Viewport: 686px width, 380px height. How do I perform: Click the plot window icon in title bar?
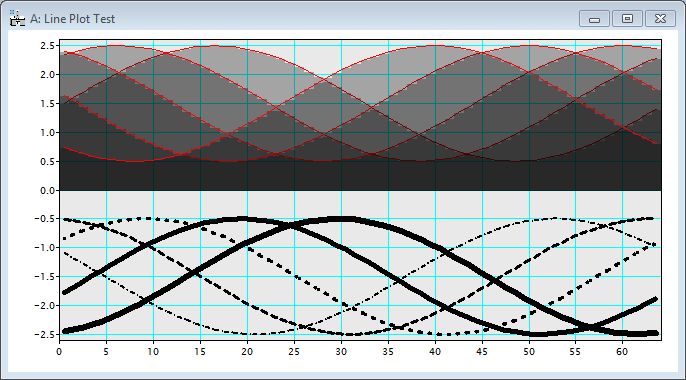pos(17,19)
